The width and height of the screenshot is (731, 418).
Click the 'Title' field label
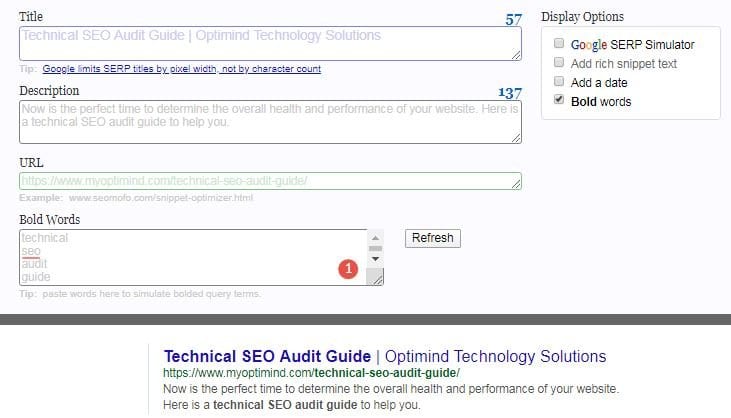click(x=31, y=17)
